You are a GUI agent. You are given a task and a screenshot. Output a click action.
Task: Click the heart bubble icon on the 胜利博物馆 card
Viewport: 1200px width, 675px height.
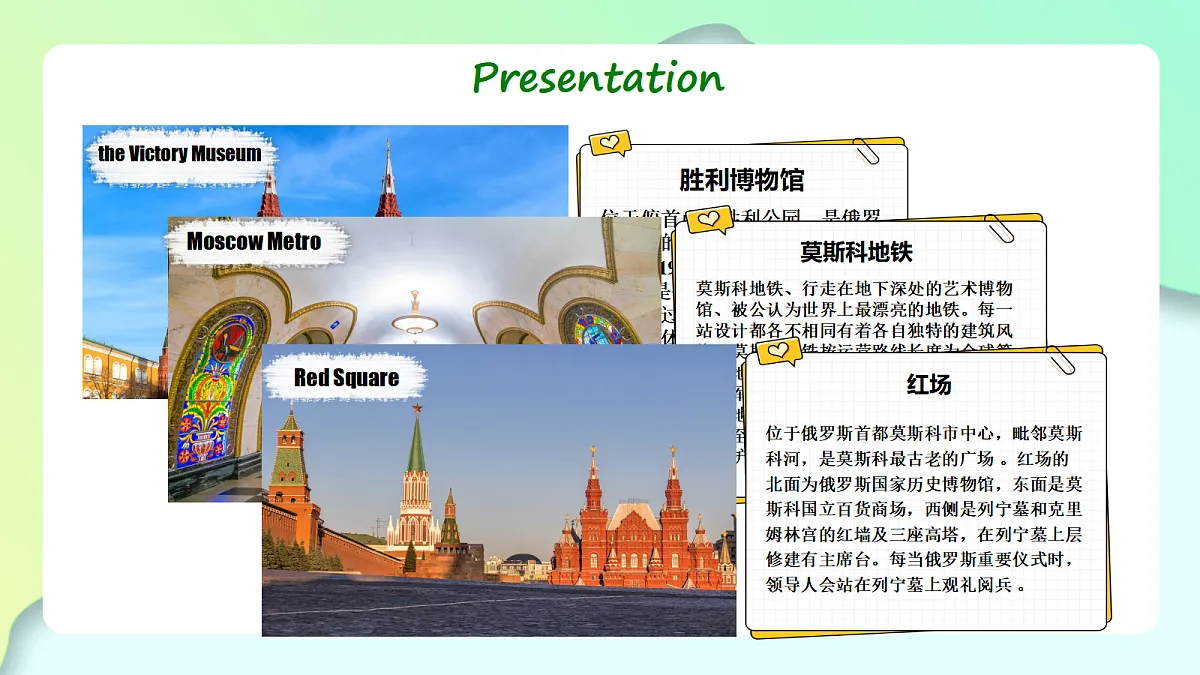(610, 143)
